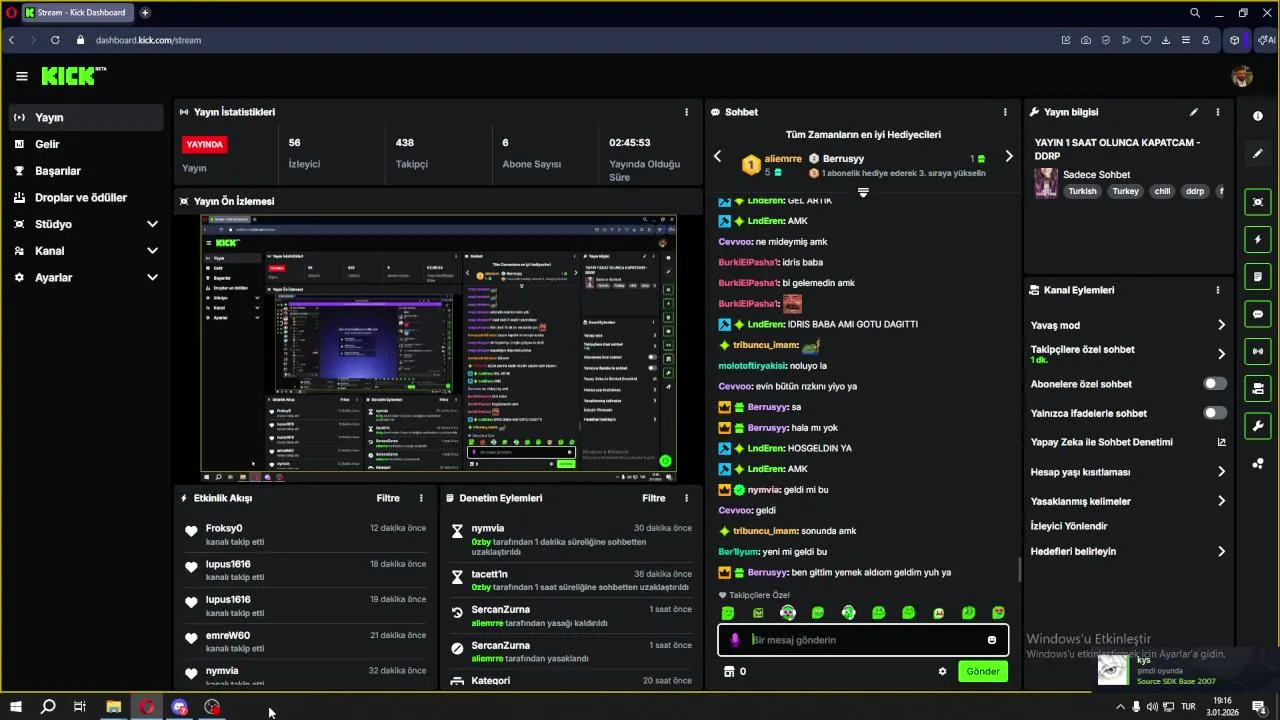Open File Explorer from taskbar
Image resolution: width=1280 pixels, height=720 pixels.
click(113, 707)
